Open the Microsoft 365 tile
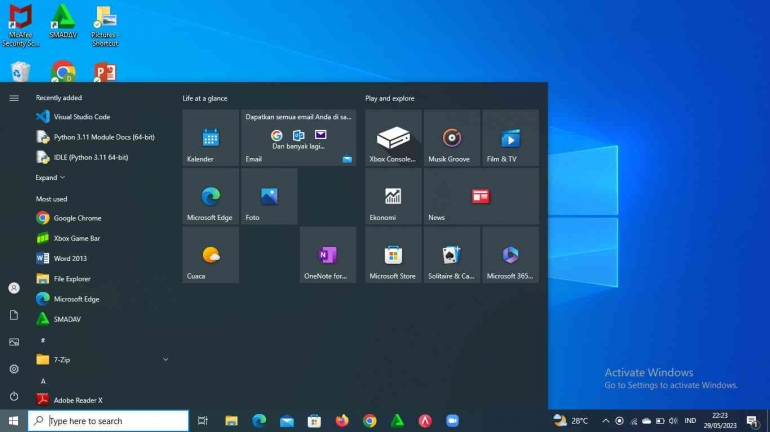 click(511, 255)
